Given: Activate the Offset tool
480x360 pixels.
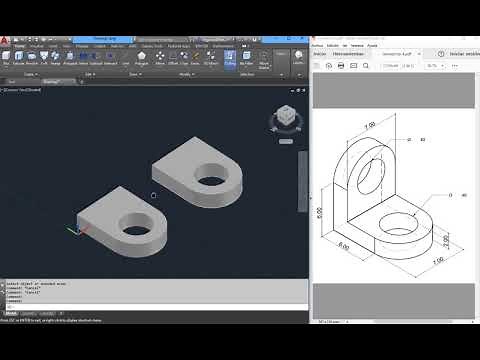Looking at the screenshot, I should (173, 57).
